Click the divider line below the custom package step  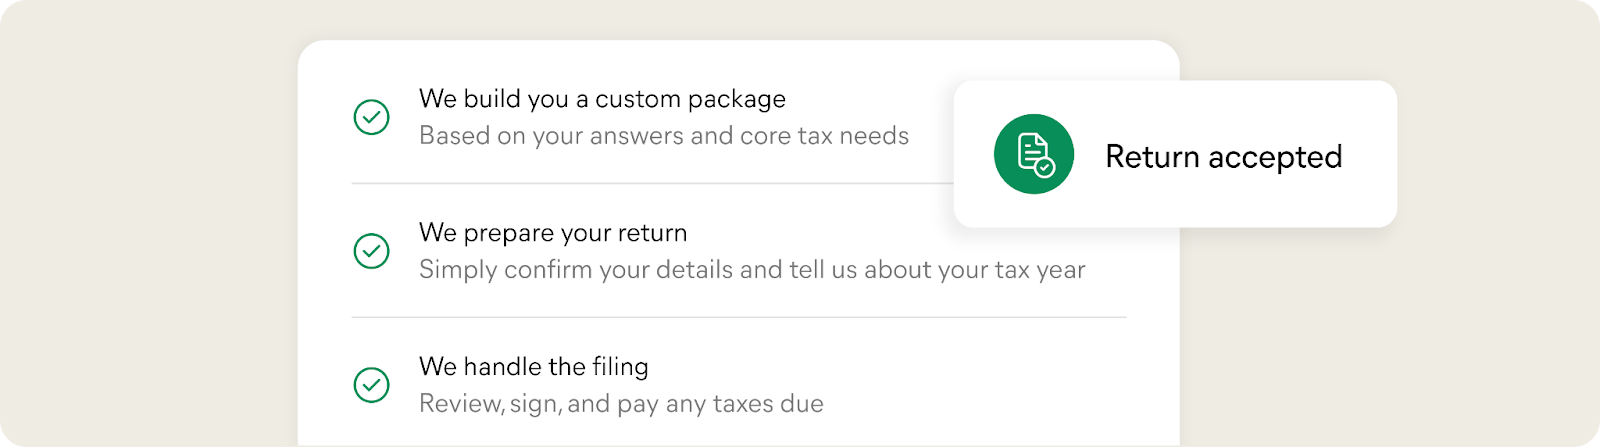tap(650, 184)
